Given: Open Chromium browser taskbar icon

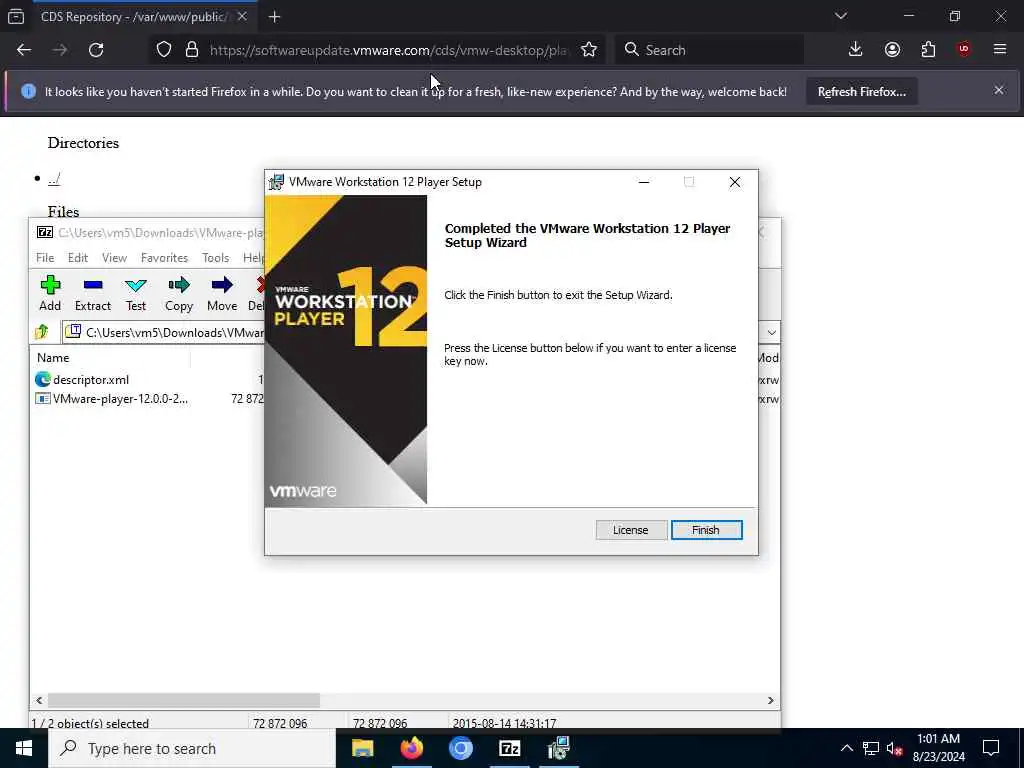Looking at the screenshot, I should [x=460, y=748].
